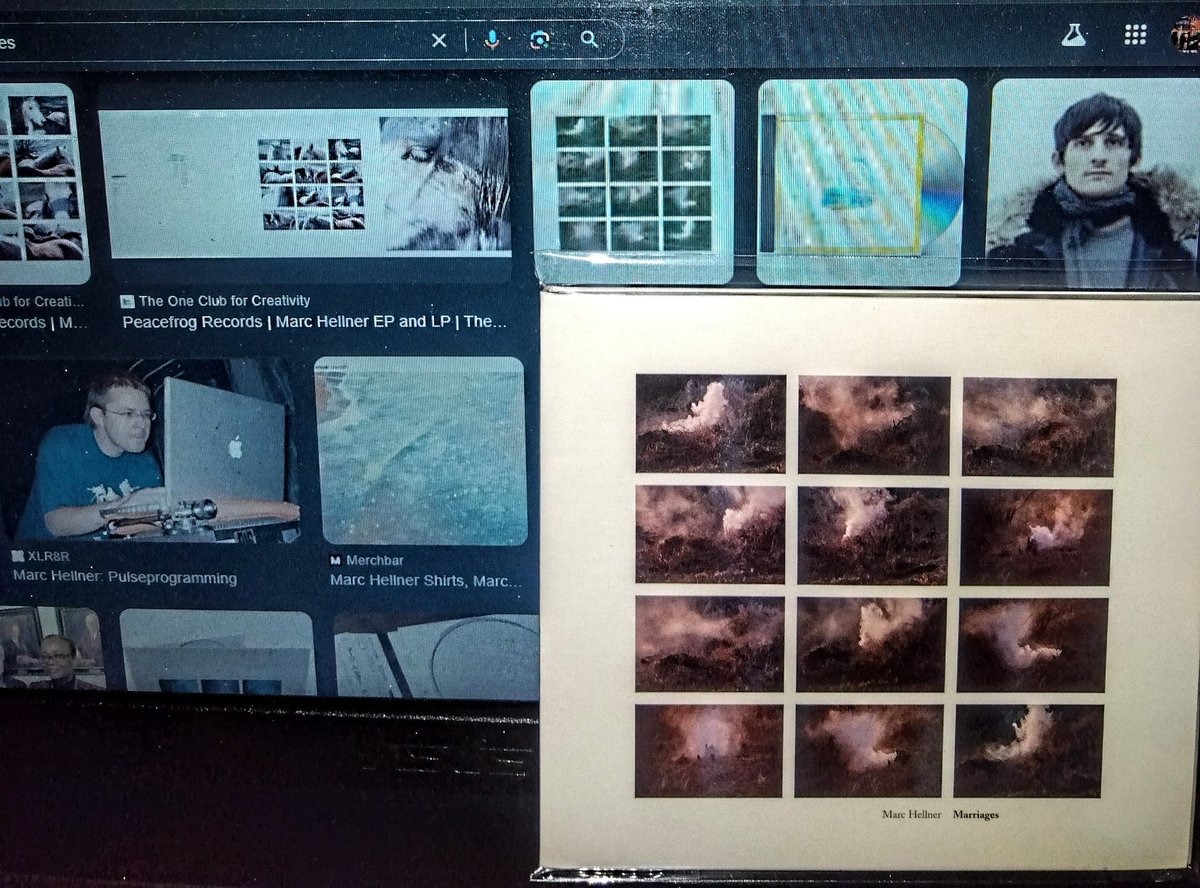Screen dimensions: 1200x888
Task: Click the Merchbar source label
Action: pyautogui.click(x=375, y=561)
